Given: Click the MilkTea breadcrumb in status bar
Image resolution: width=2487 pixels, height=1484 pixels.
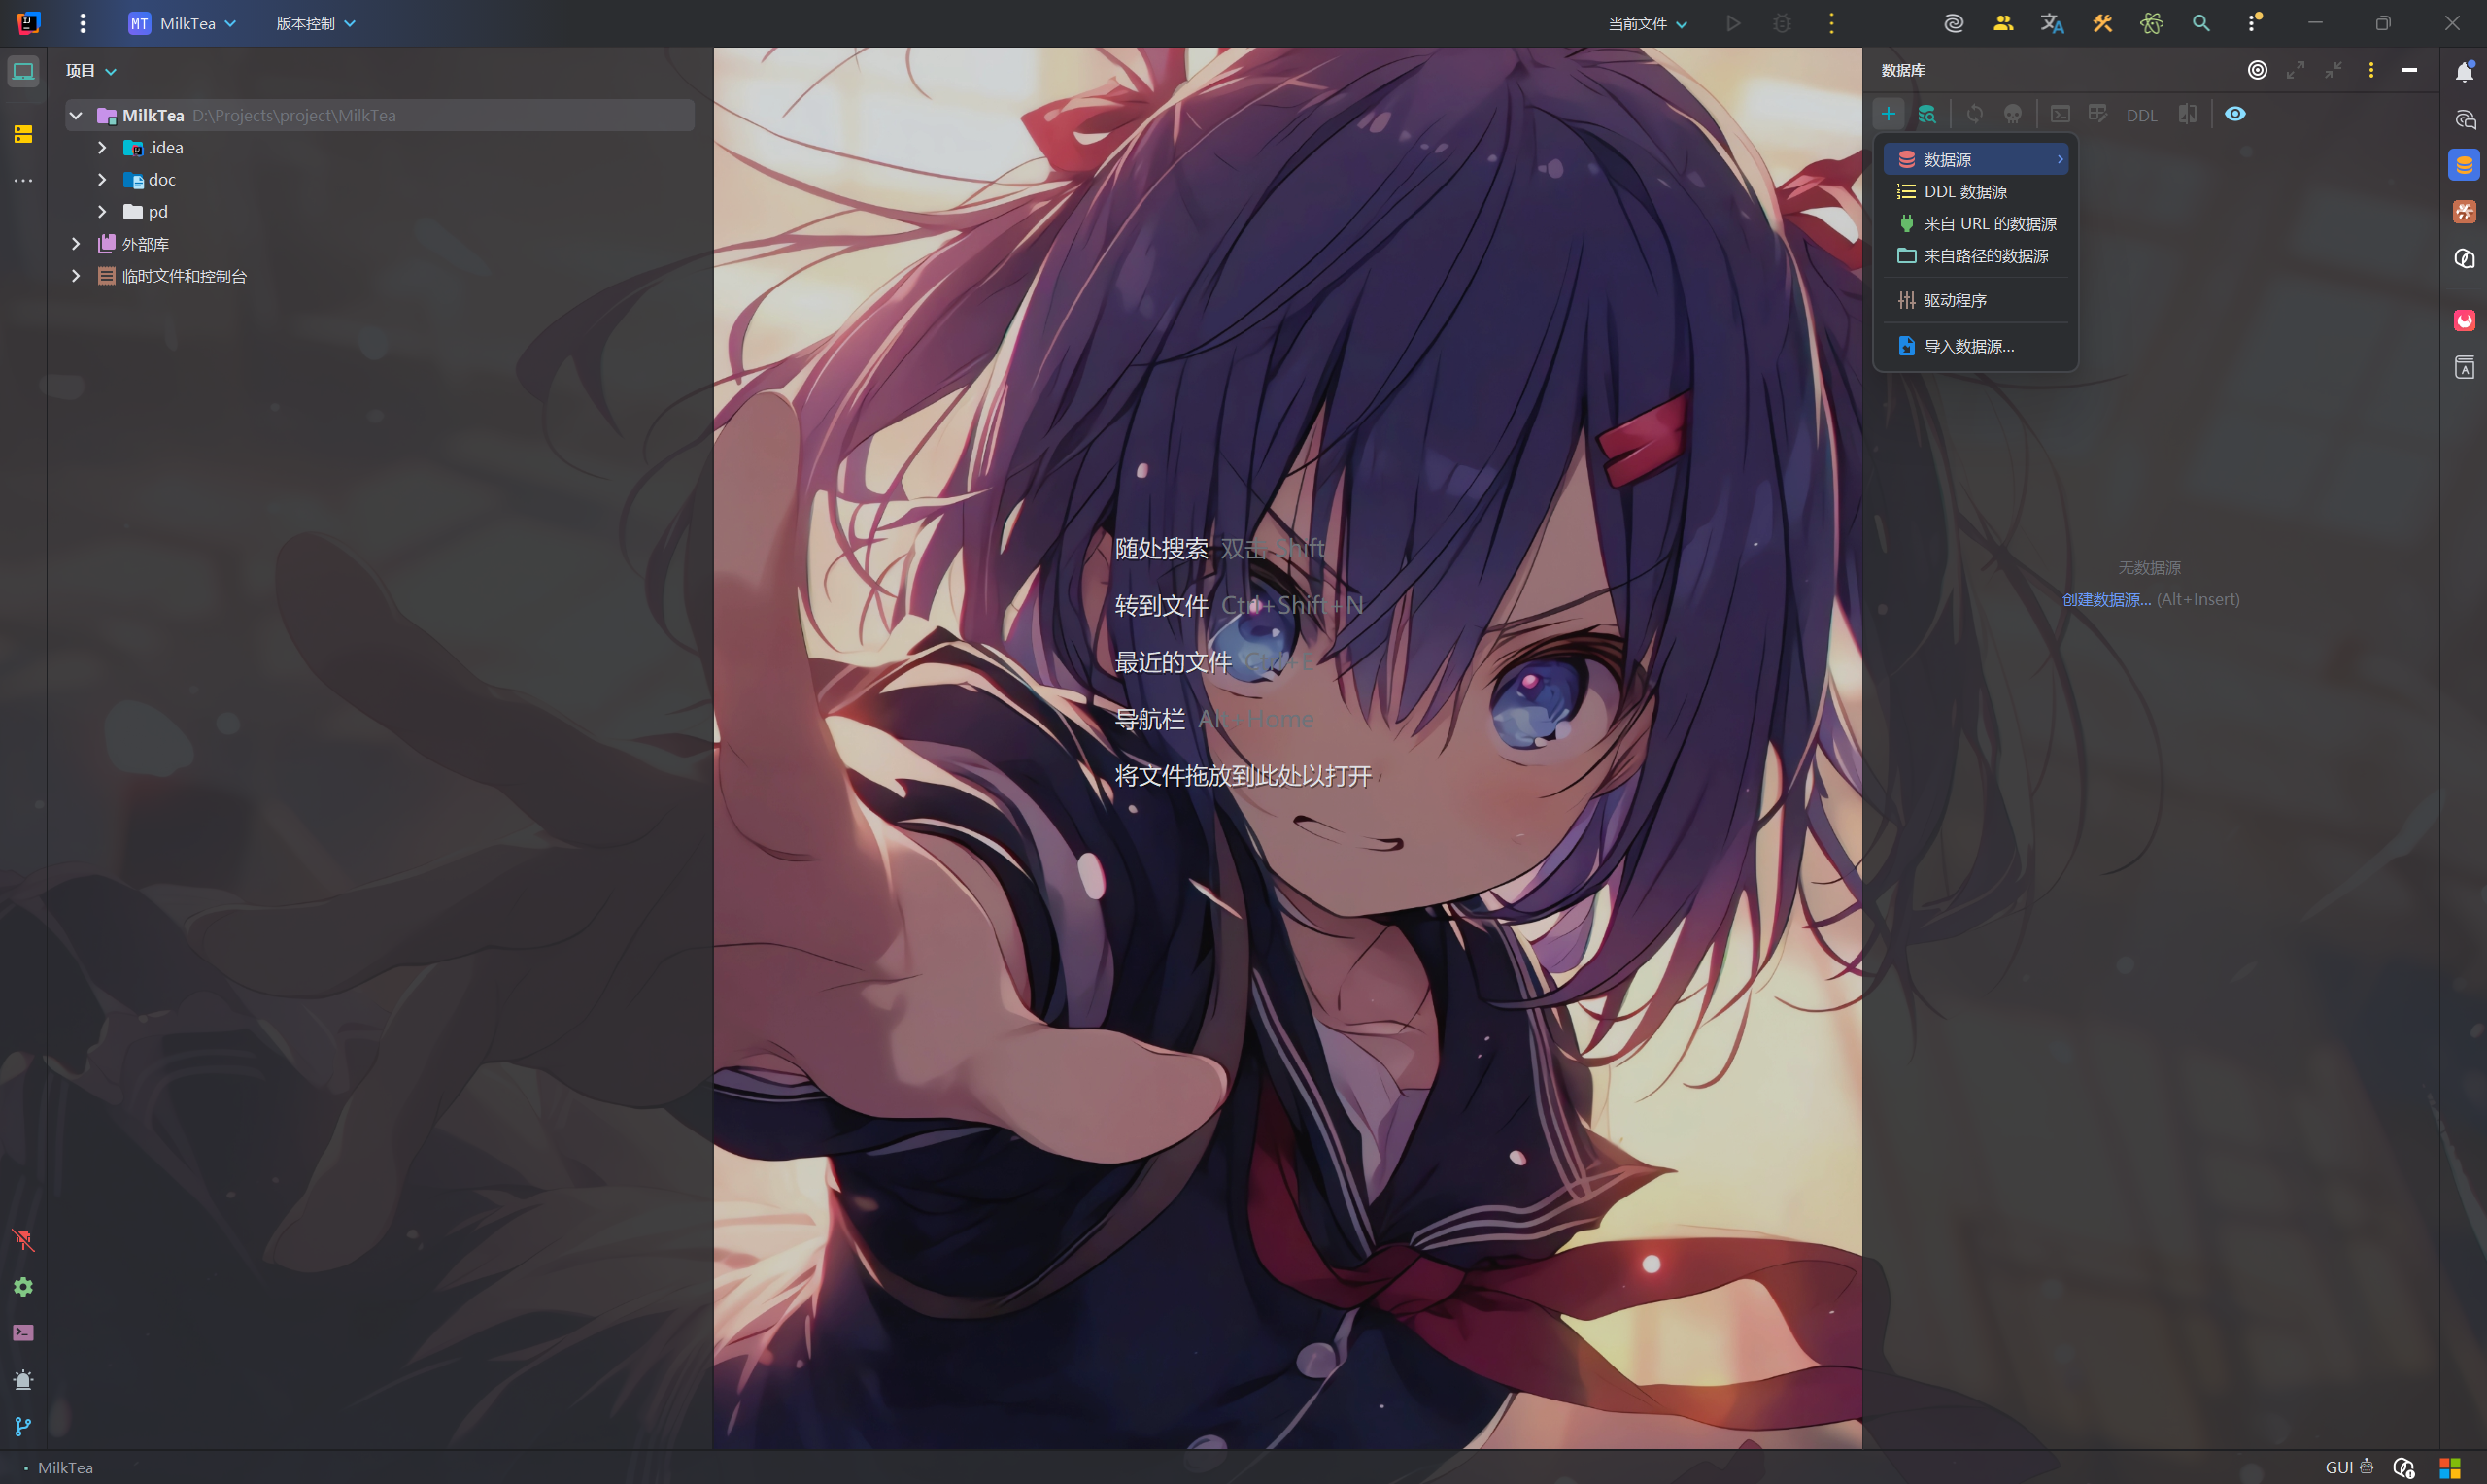Looking at the screenshot, I should click(65, 1468).
